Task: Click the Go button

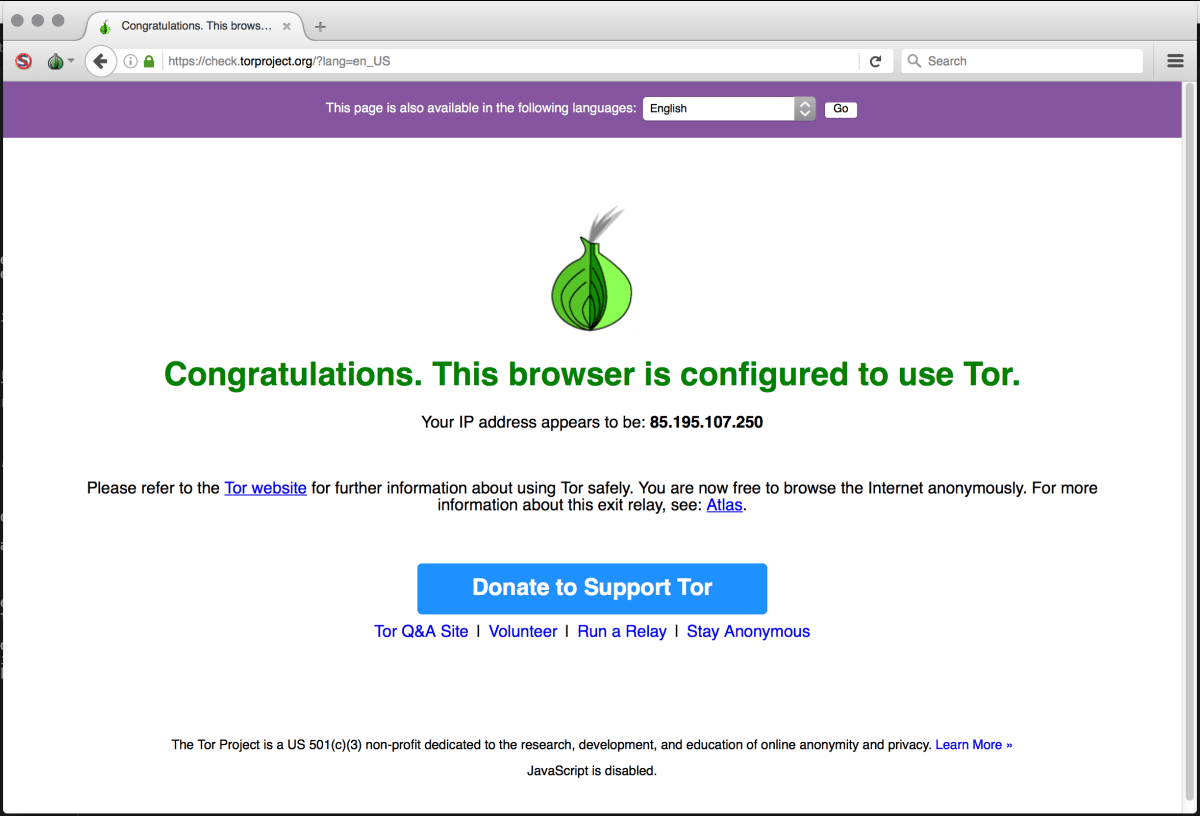Action: click(x=841, y=109)
